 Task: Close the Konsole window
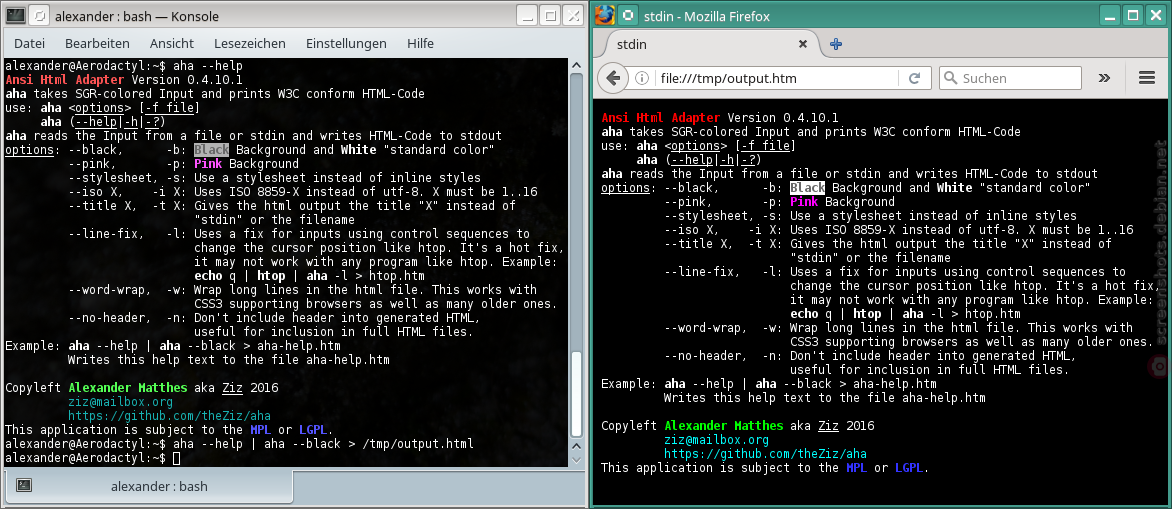(x=573, y=15)
